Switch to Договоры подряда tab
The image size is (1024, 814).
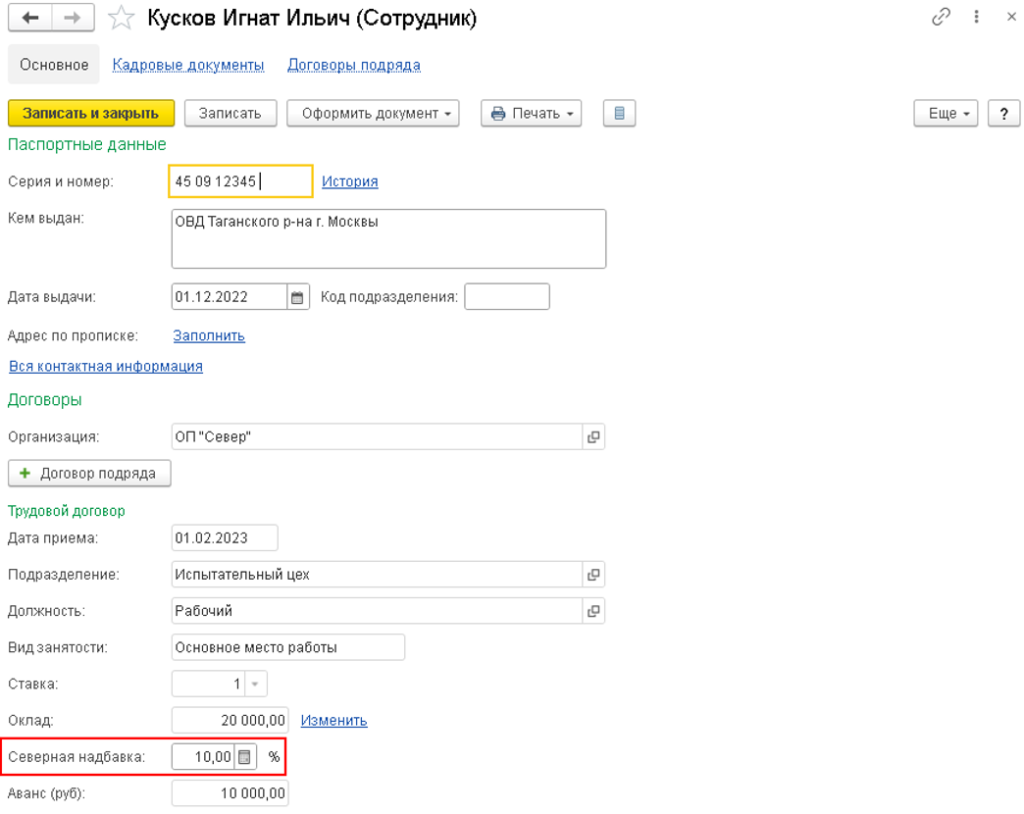point(354,65)
